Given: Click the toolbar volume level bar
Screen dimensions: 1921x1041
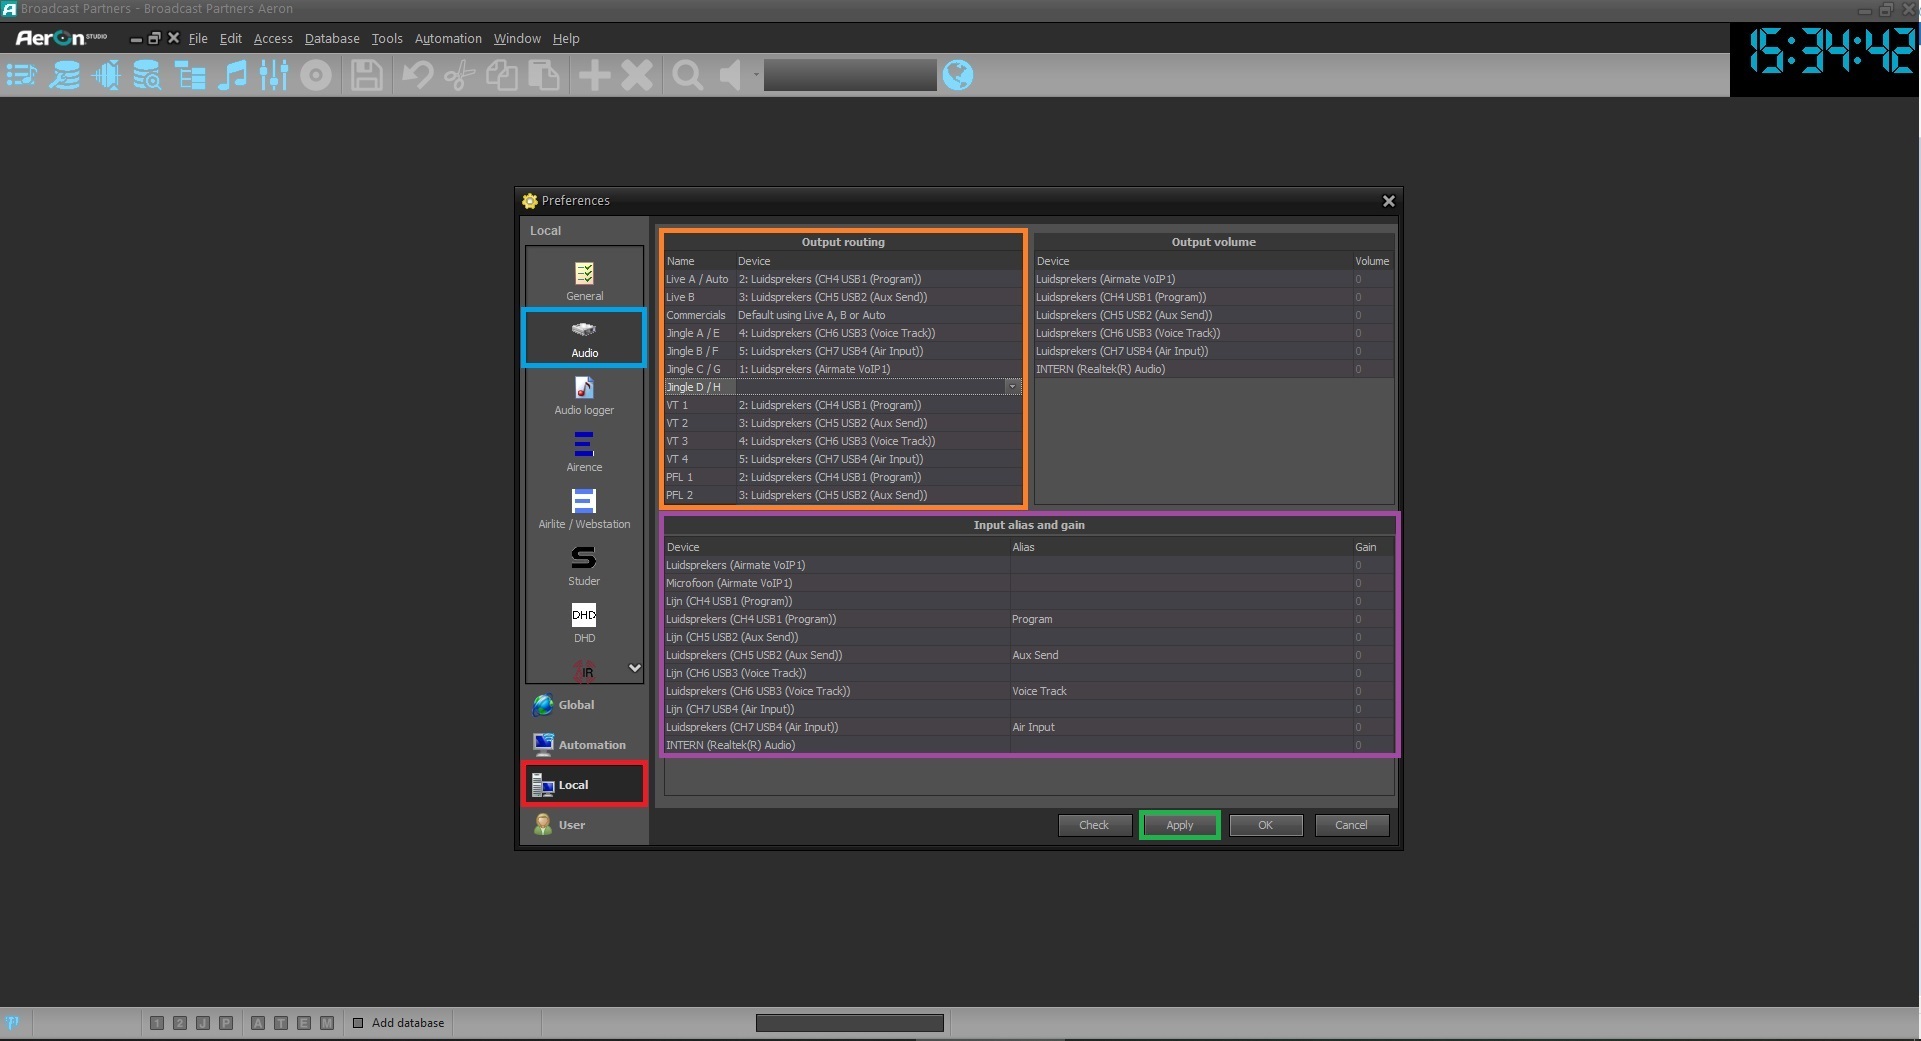Looking at the screenshot, I should coord(850,75).
